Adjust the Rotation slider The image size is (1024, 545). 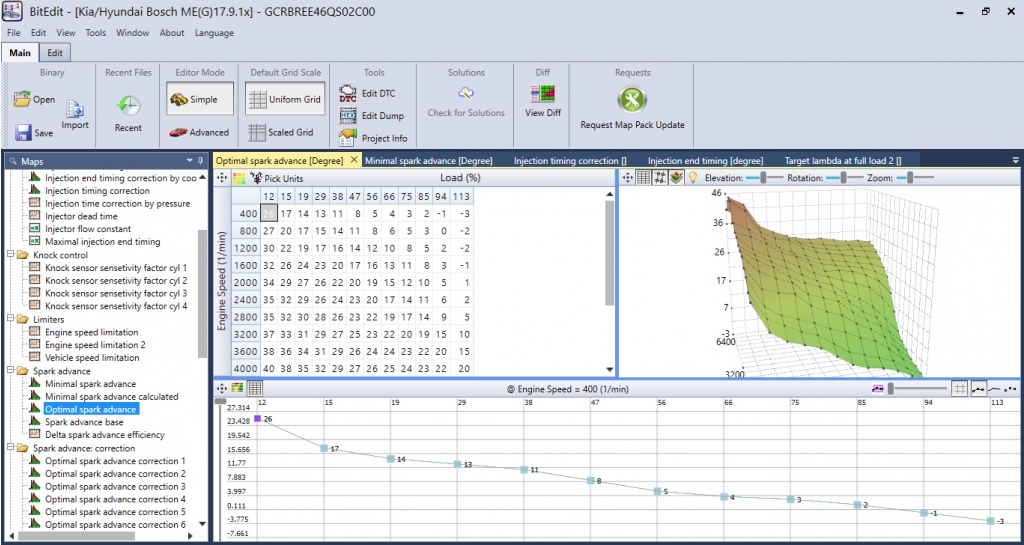coord(844,178)
